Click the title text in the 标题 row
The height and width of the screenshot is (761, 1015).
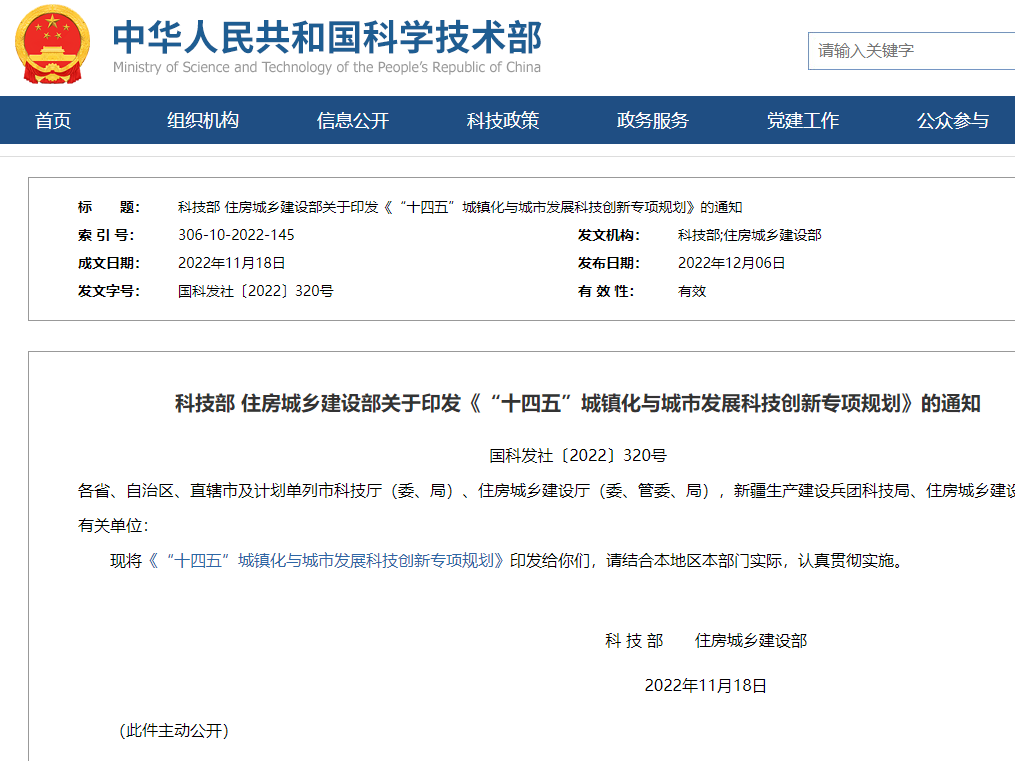[460, 207]
